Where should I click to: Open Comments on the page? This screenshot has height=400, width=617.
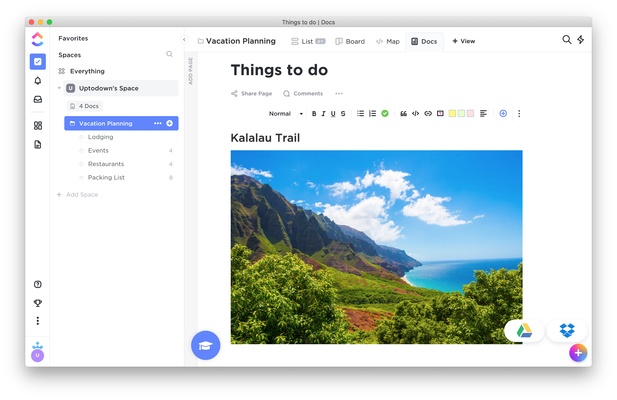[303, 94]
